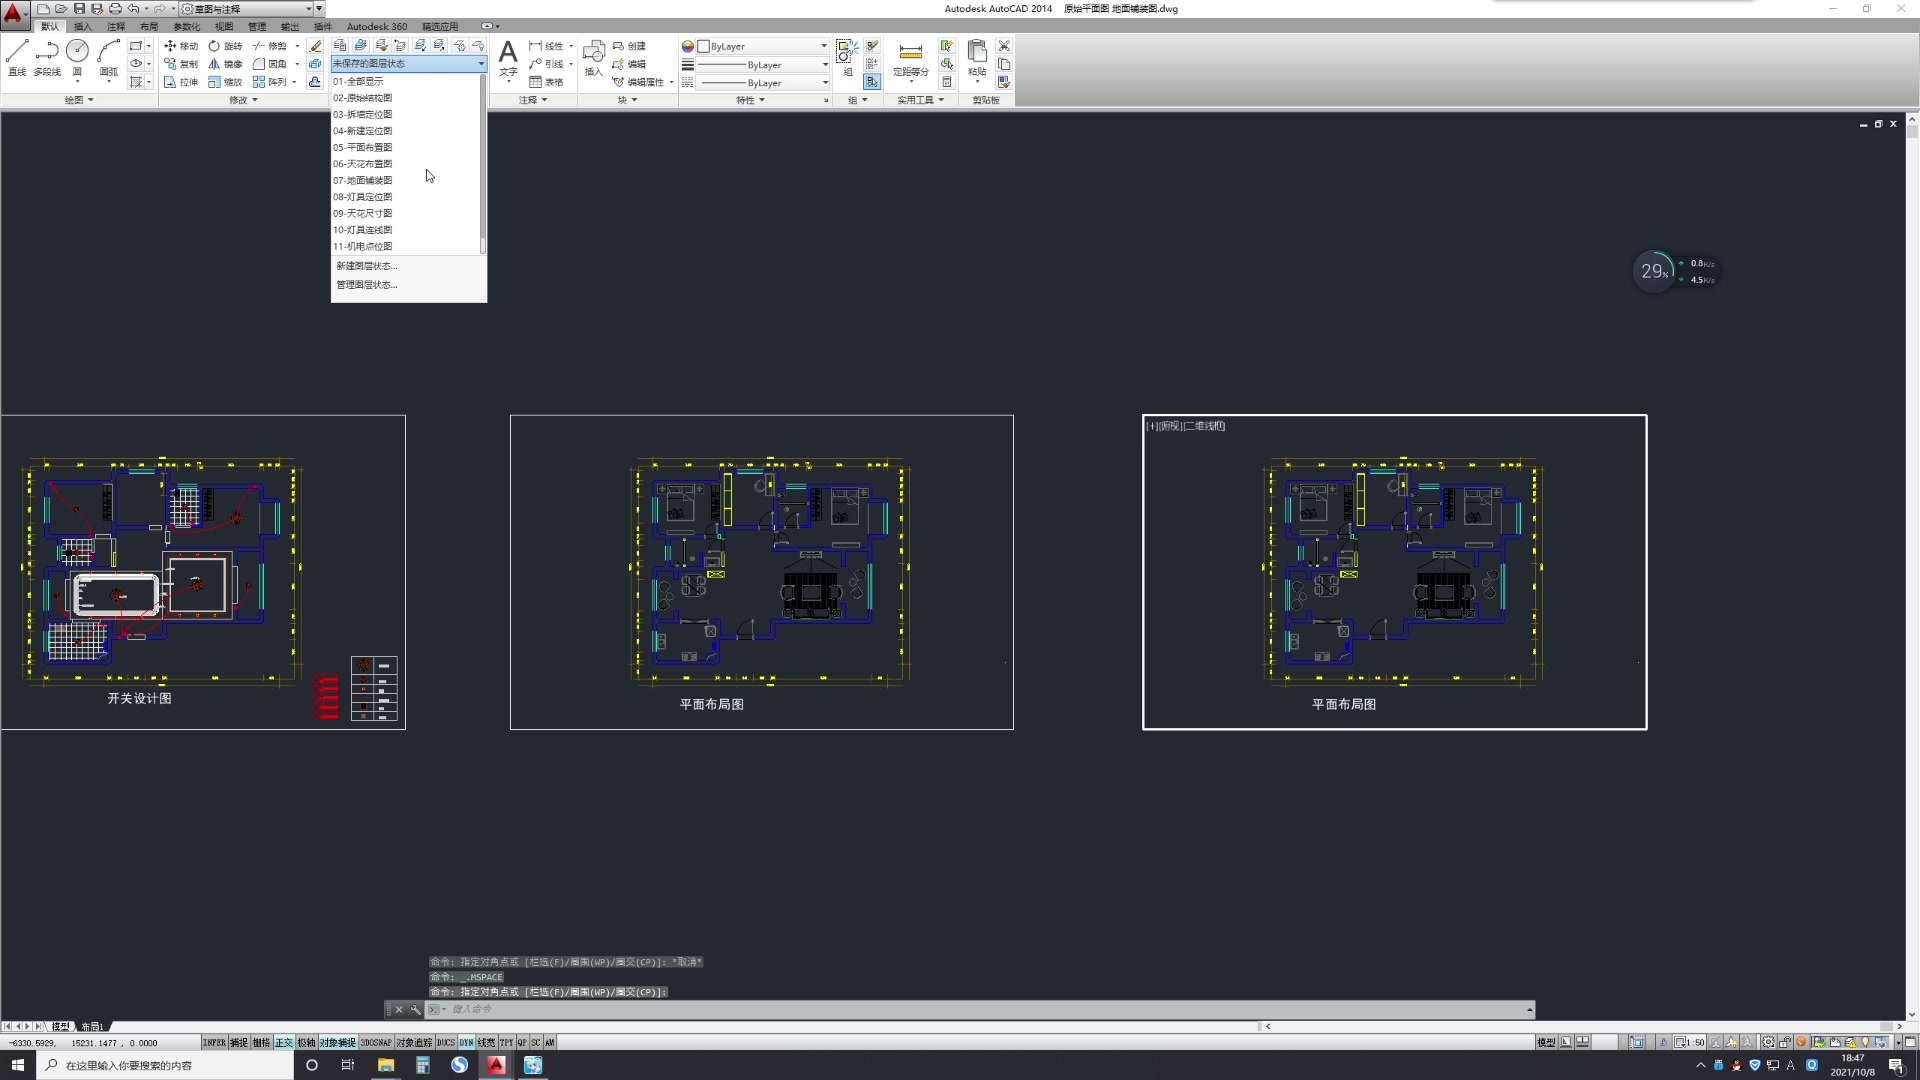The image size is (1920, 1080).
Task: Toggle INFER constraints in status bar
Action: [214, 1042]
